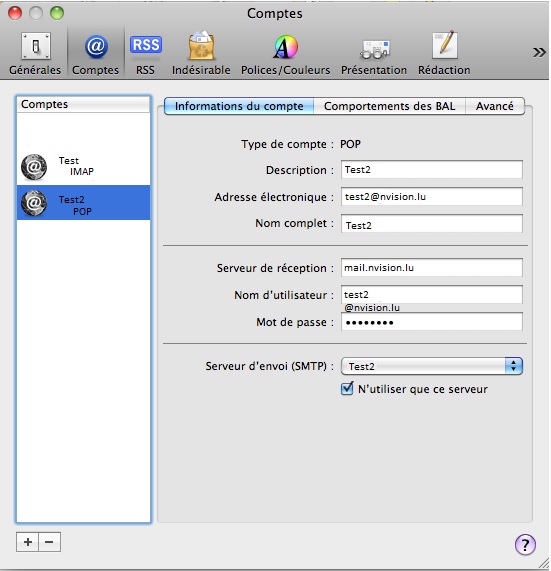
Task: Select the Test2 POP account
Action: pos(83,202)
